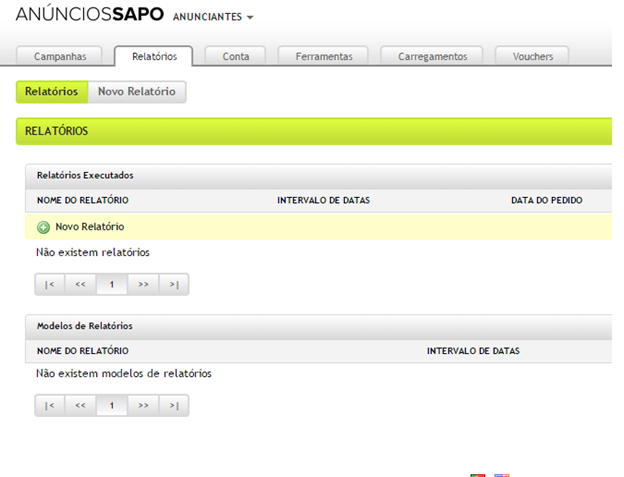Go to previous page in Modelos de Relatórios

[x=81, y=405]
